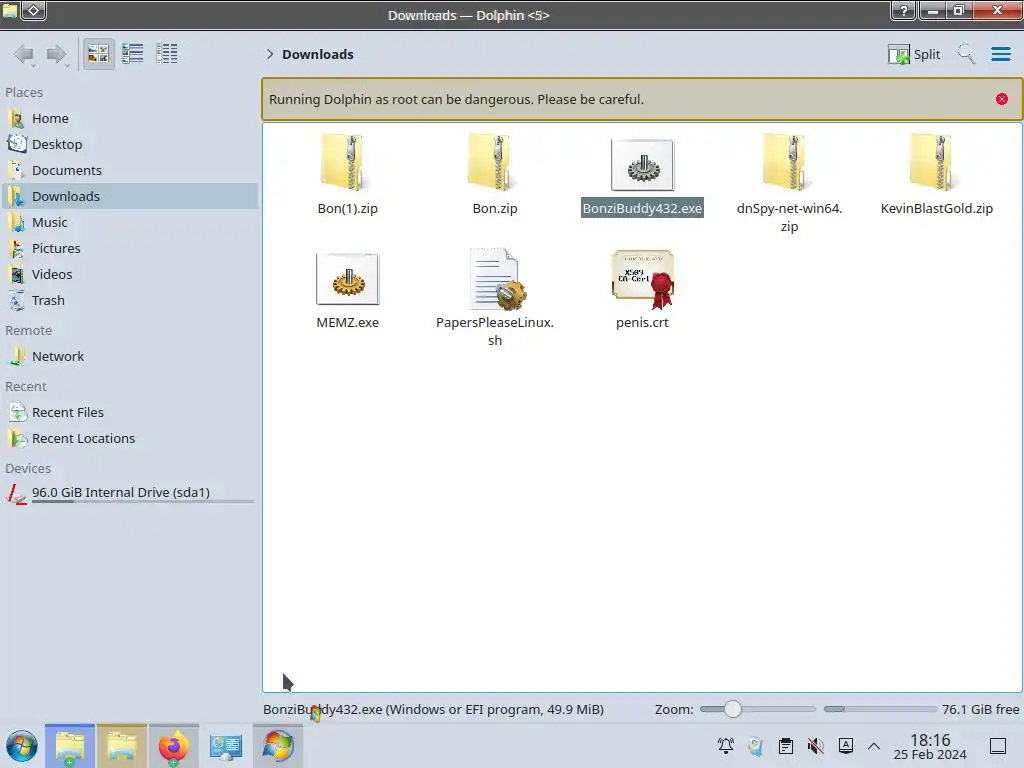
Task: Dismiss the root warning message
Action: [x=1001, y=99]
